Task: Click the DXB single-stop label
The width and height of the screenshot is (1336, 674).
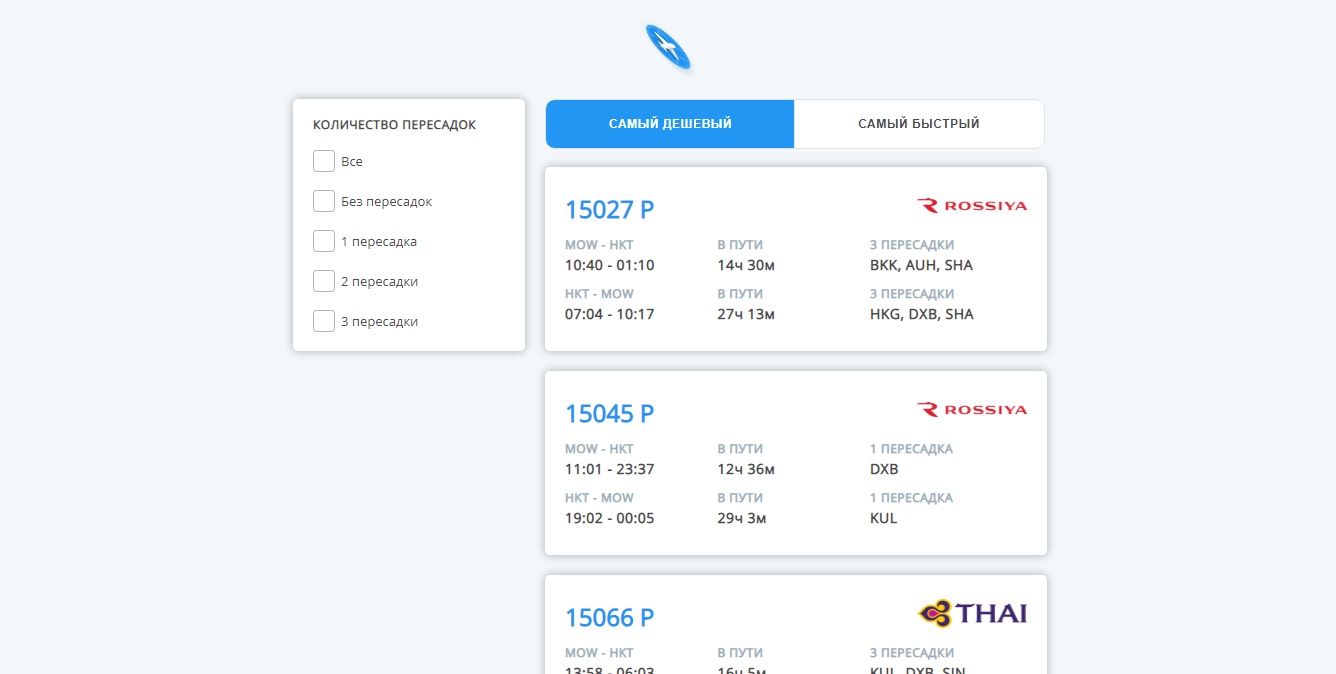Action: (x=884, y=469)
